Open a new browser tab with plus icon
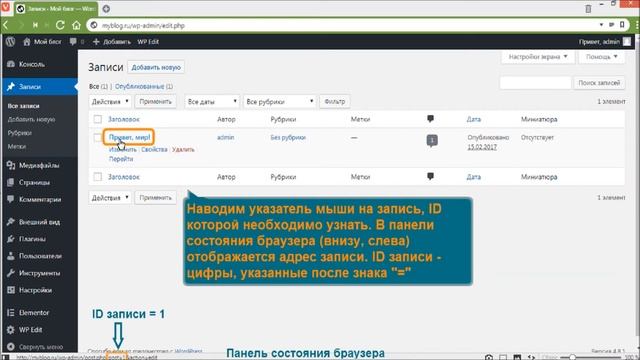 tap(106, 9)
